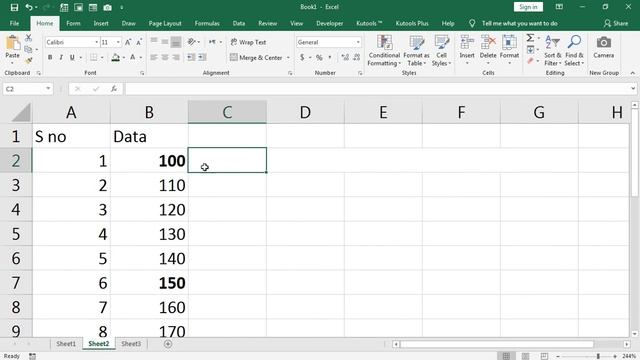Open the File tab
Screen dimensions: 640x360
[x=14, y=23]
